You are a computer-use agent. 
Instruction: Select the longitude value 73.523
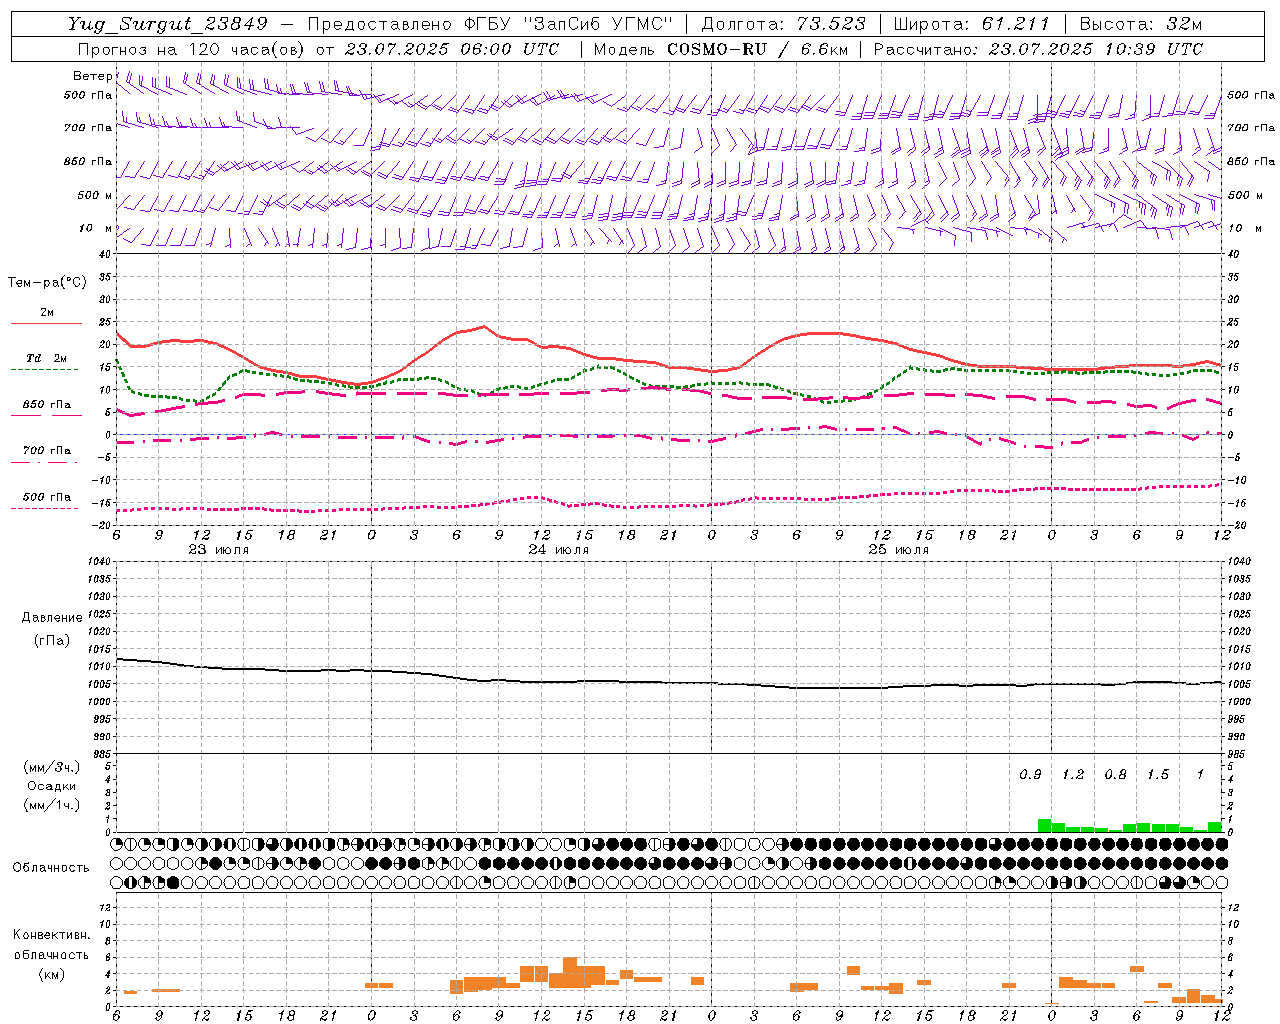point(831,24)
